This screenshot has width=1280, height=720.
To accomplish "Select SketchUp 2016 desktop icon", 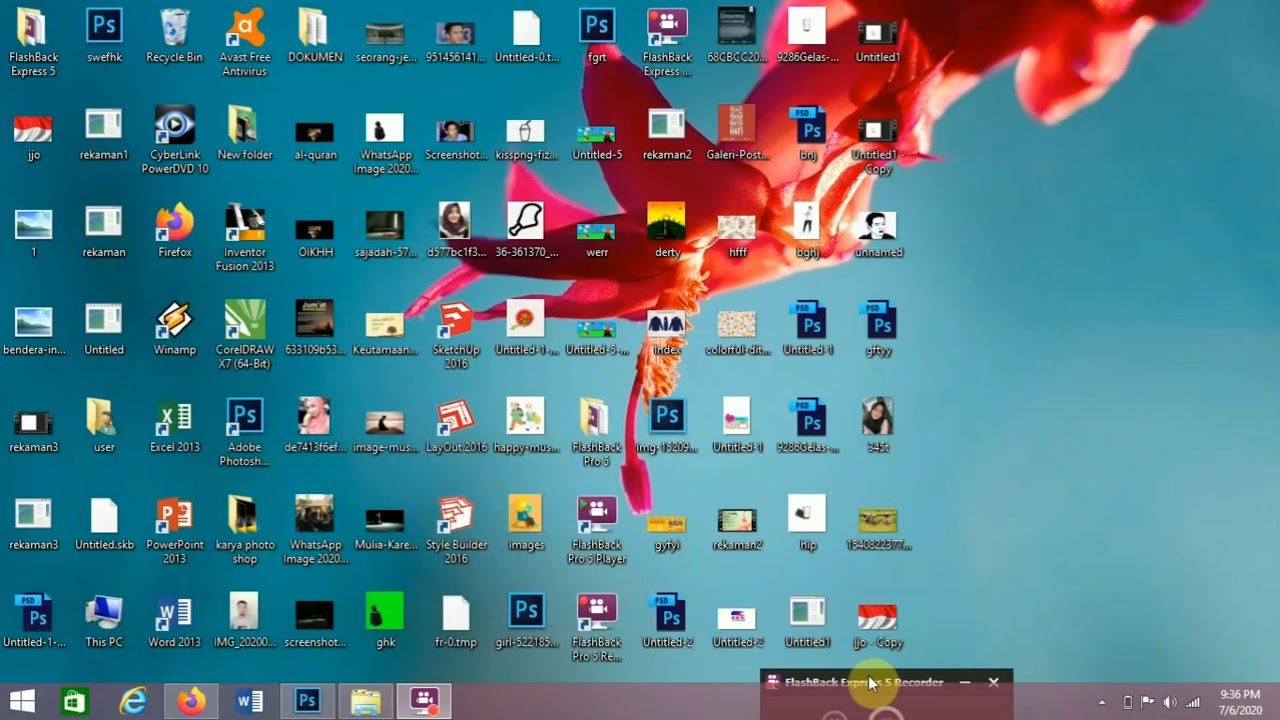I will point(456,335).
